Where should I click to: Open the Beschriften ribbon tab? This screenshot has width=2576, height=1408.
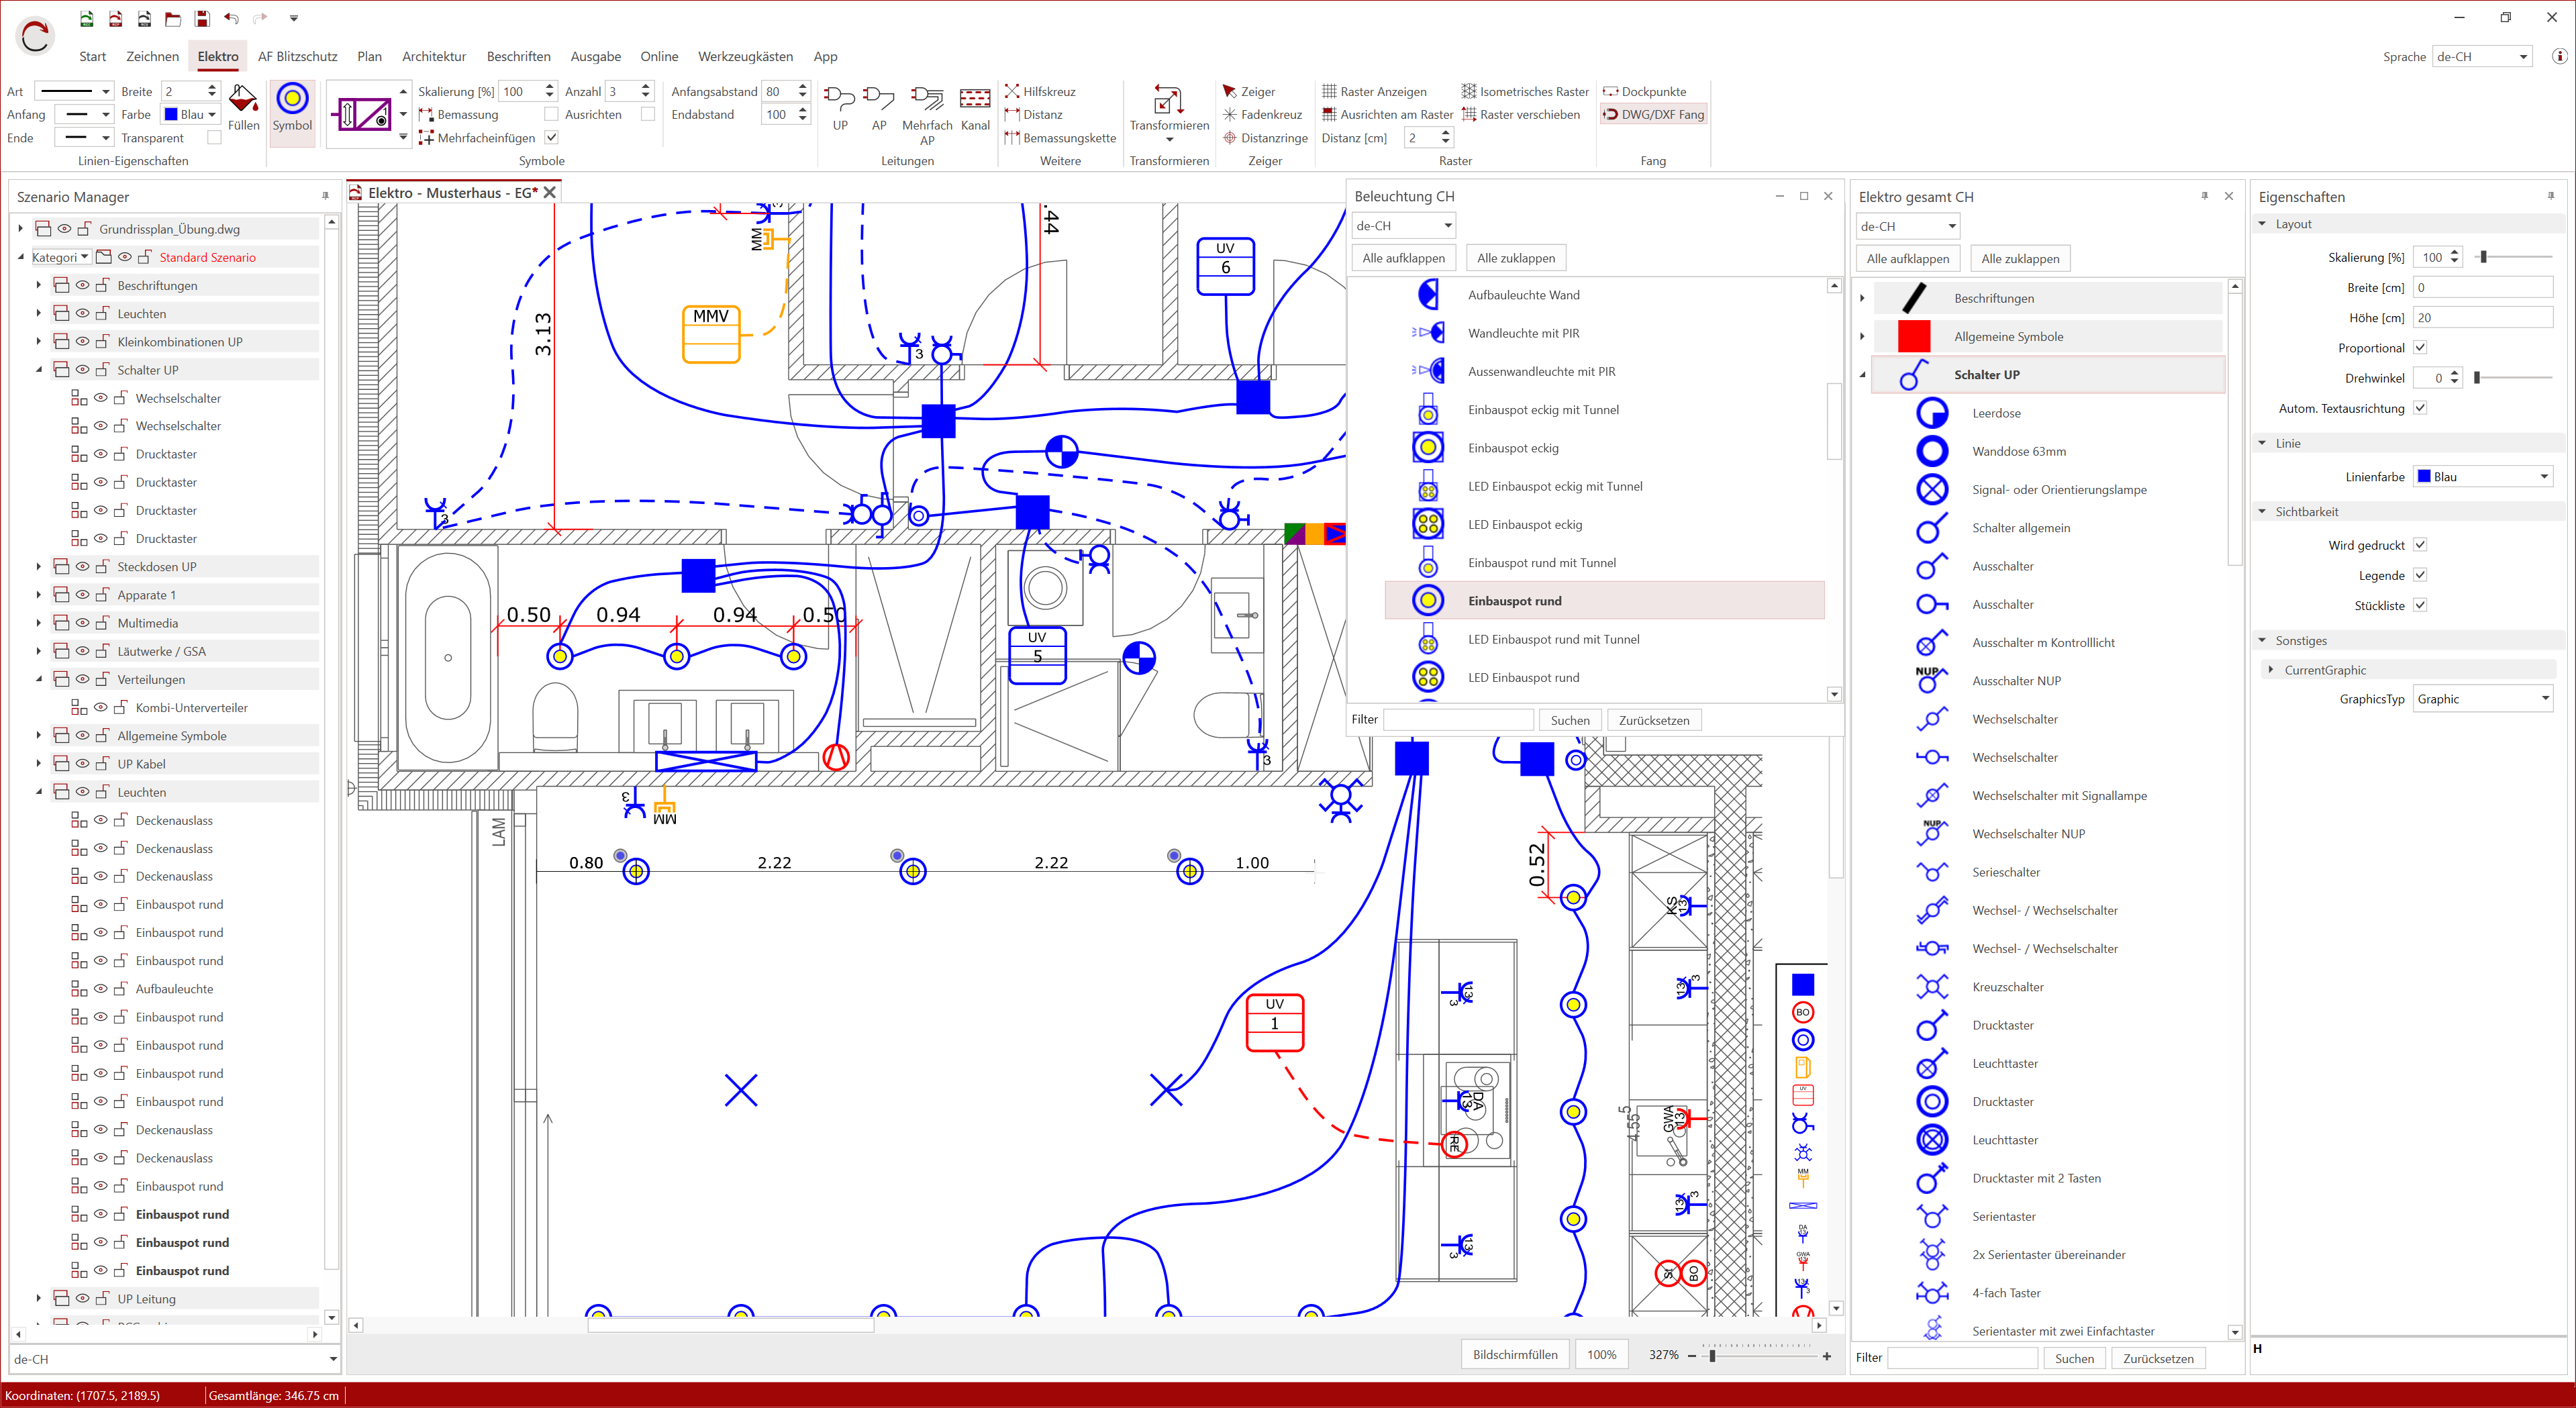tap(519, 56)
